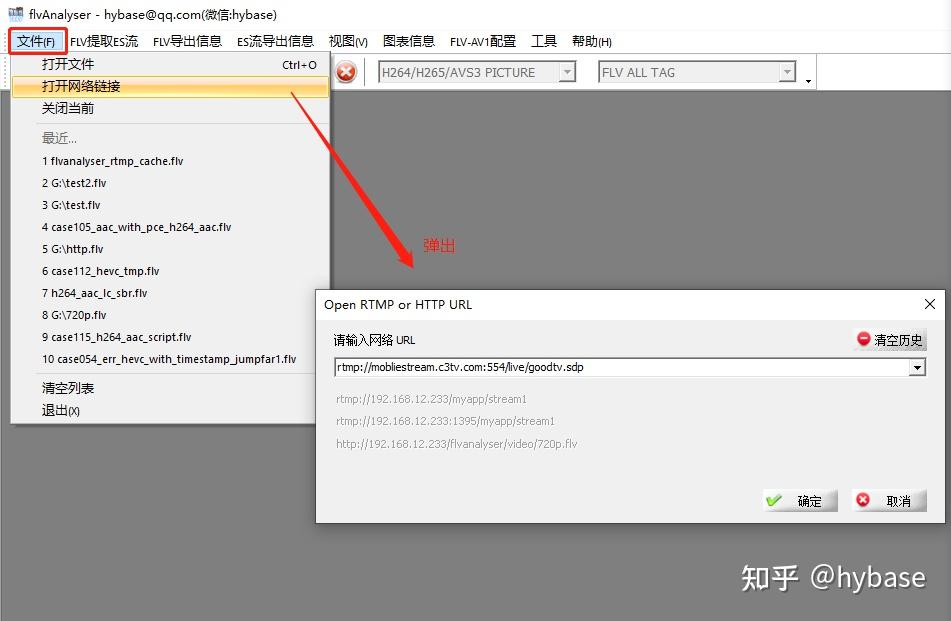
Task: Open the 工具 menu
Action: [543, 41]
